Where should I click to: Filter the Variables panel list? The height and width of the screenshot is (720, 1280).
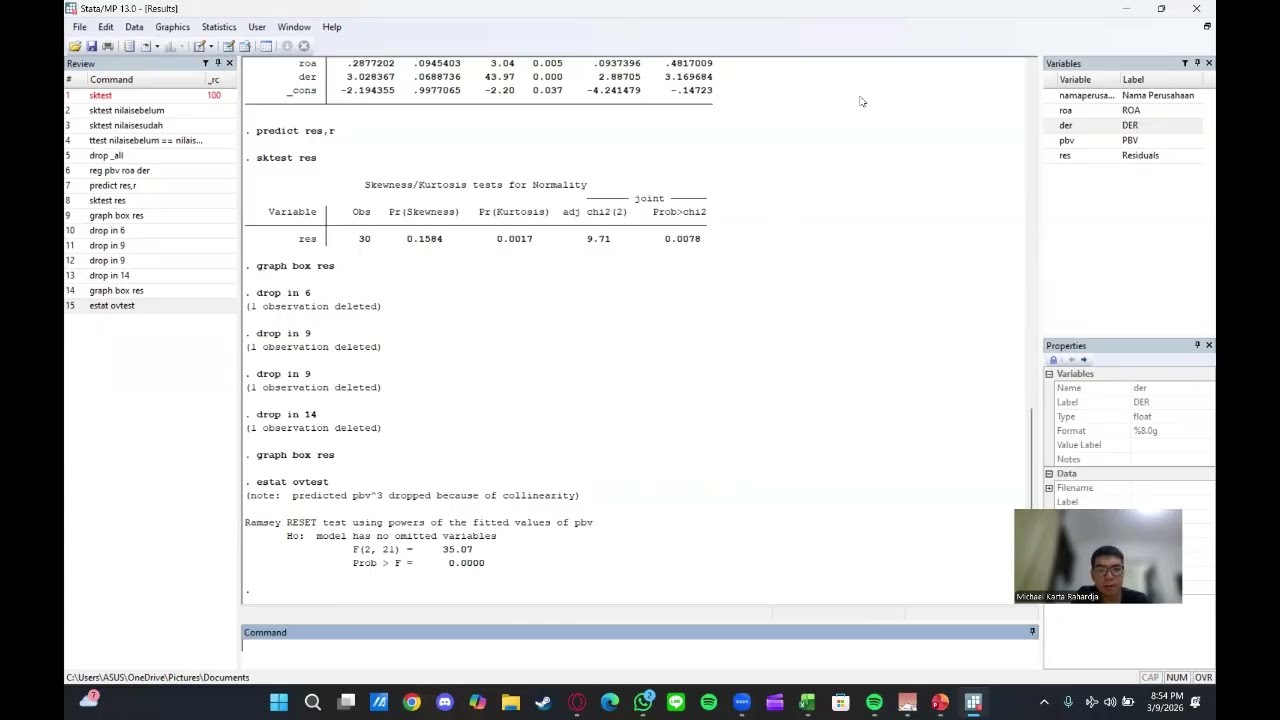click(1185, 63)
